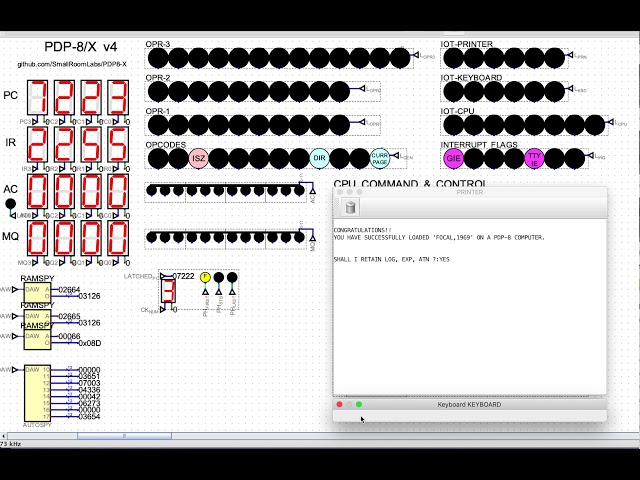
Task: Click the Keyboard KEYBOARD window title bar
Action: coord(470,404)
